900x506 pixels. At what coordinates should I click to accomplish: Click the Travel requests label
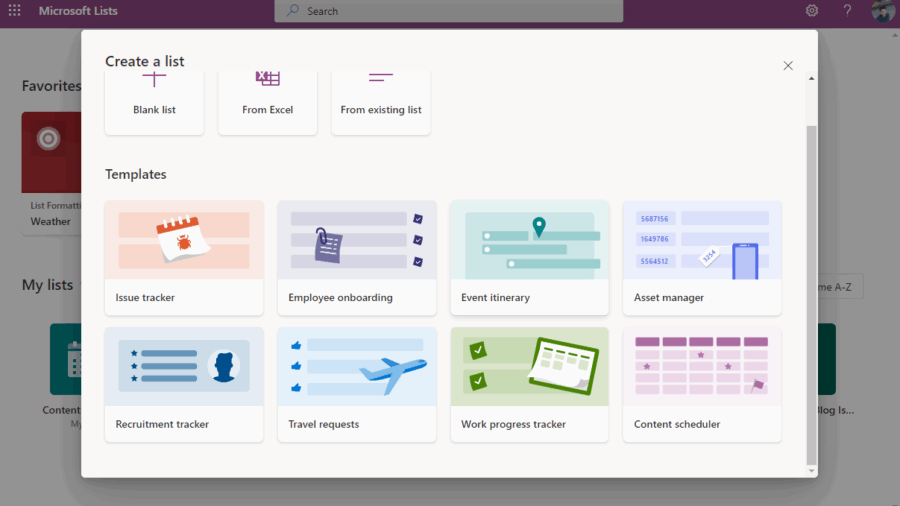tap(324, 424)
